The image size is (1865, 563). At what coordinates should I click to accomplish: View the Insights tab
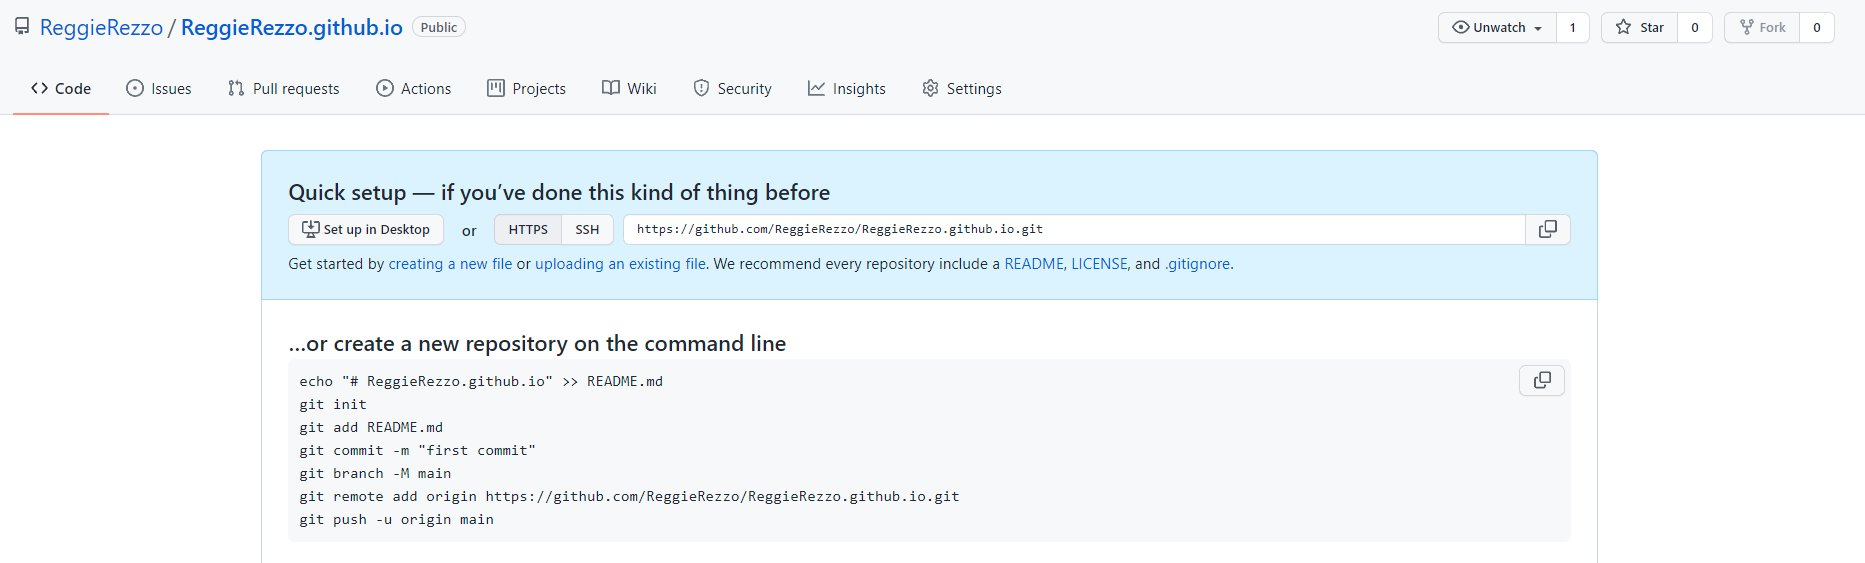pyautogui.click(x=847, y=88)
